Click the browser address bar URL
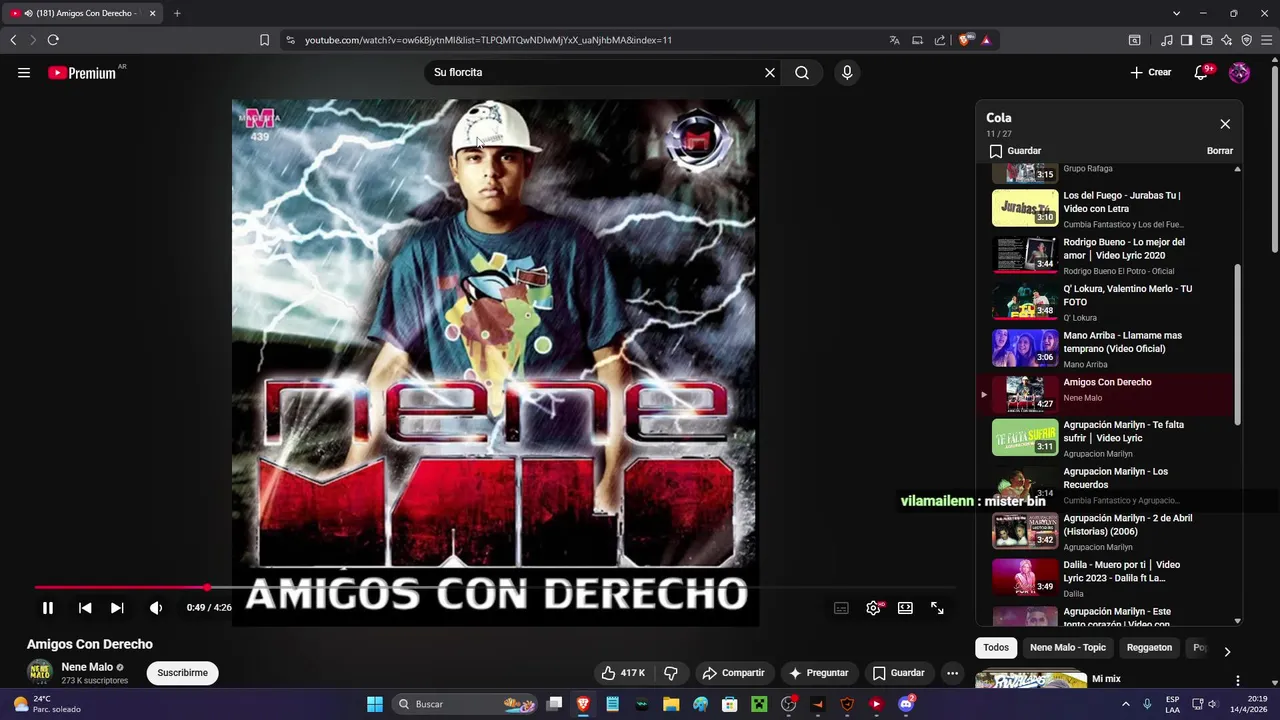This screenshot has width=1280, height=720. click(488, 40)
